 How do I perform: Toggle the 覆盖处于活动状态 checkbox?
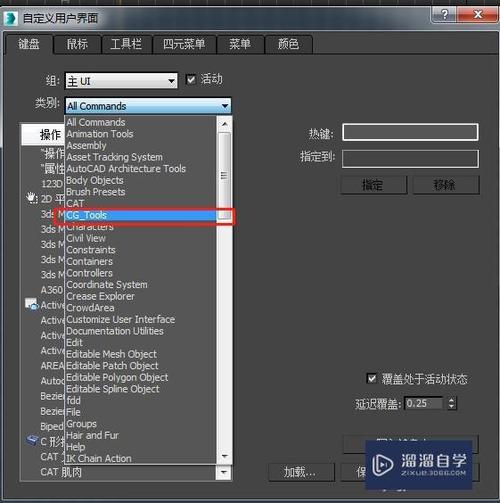point(371,379)
